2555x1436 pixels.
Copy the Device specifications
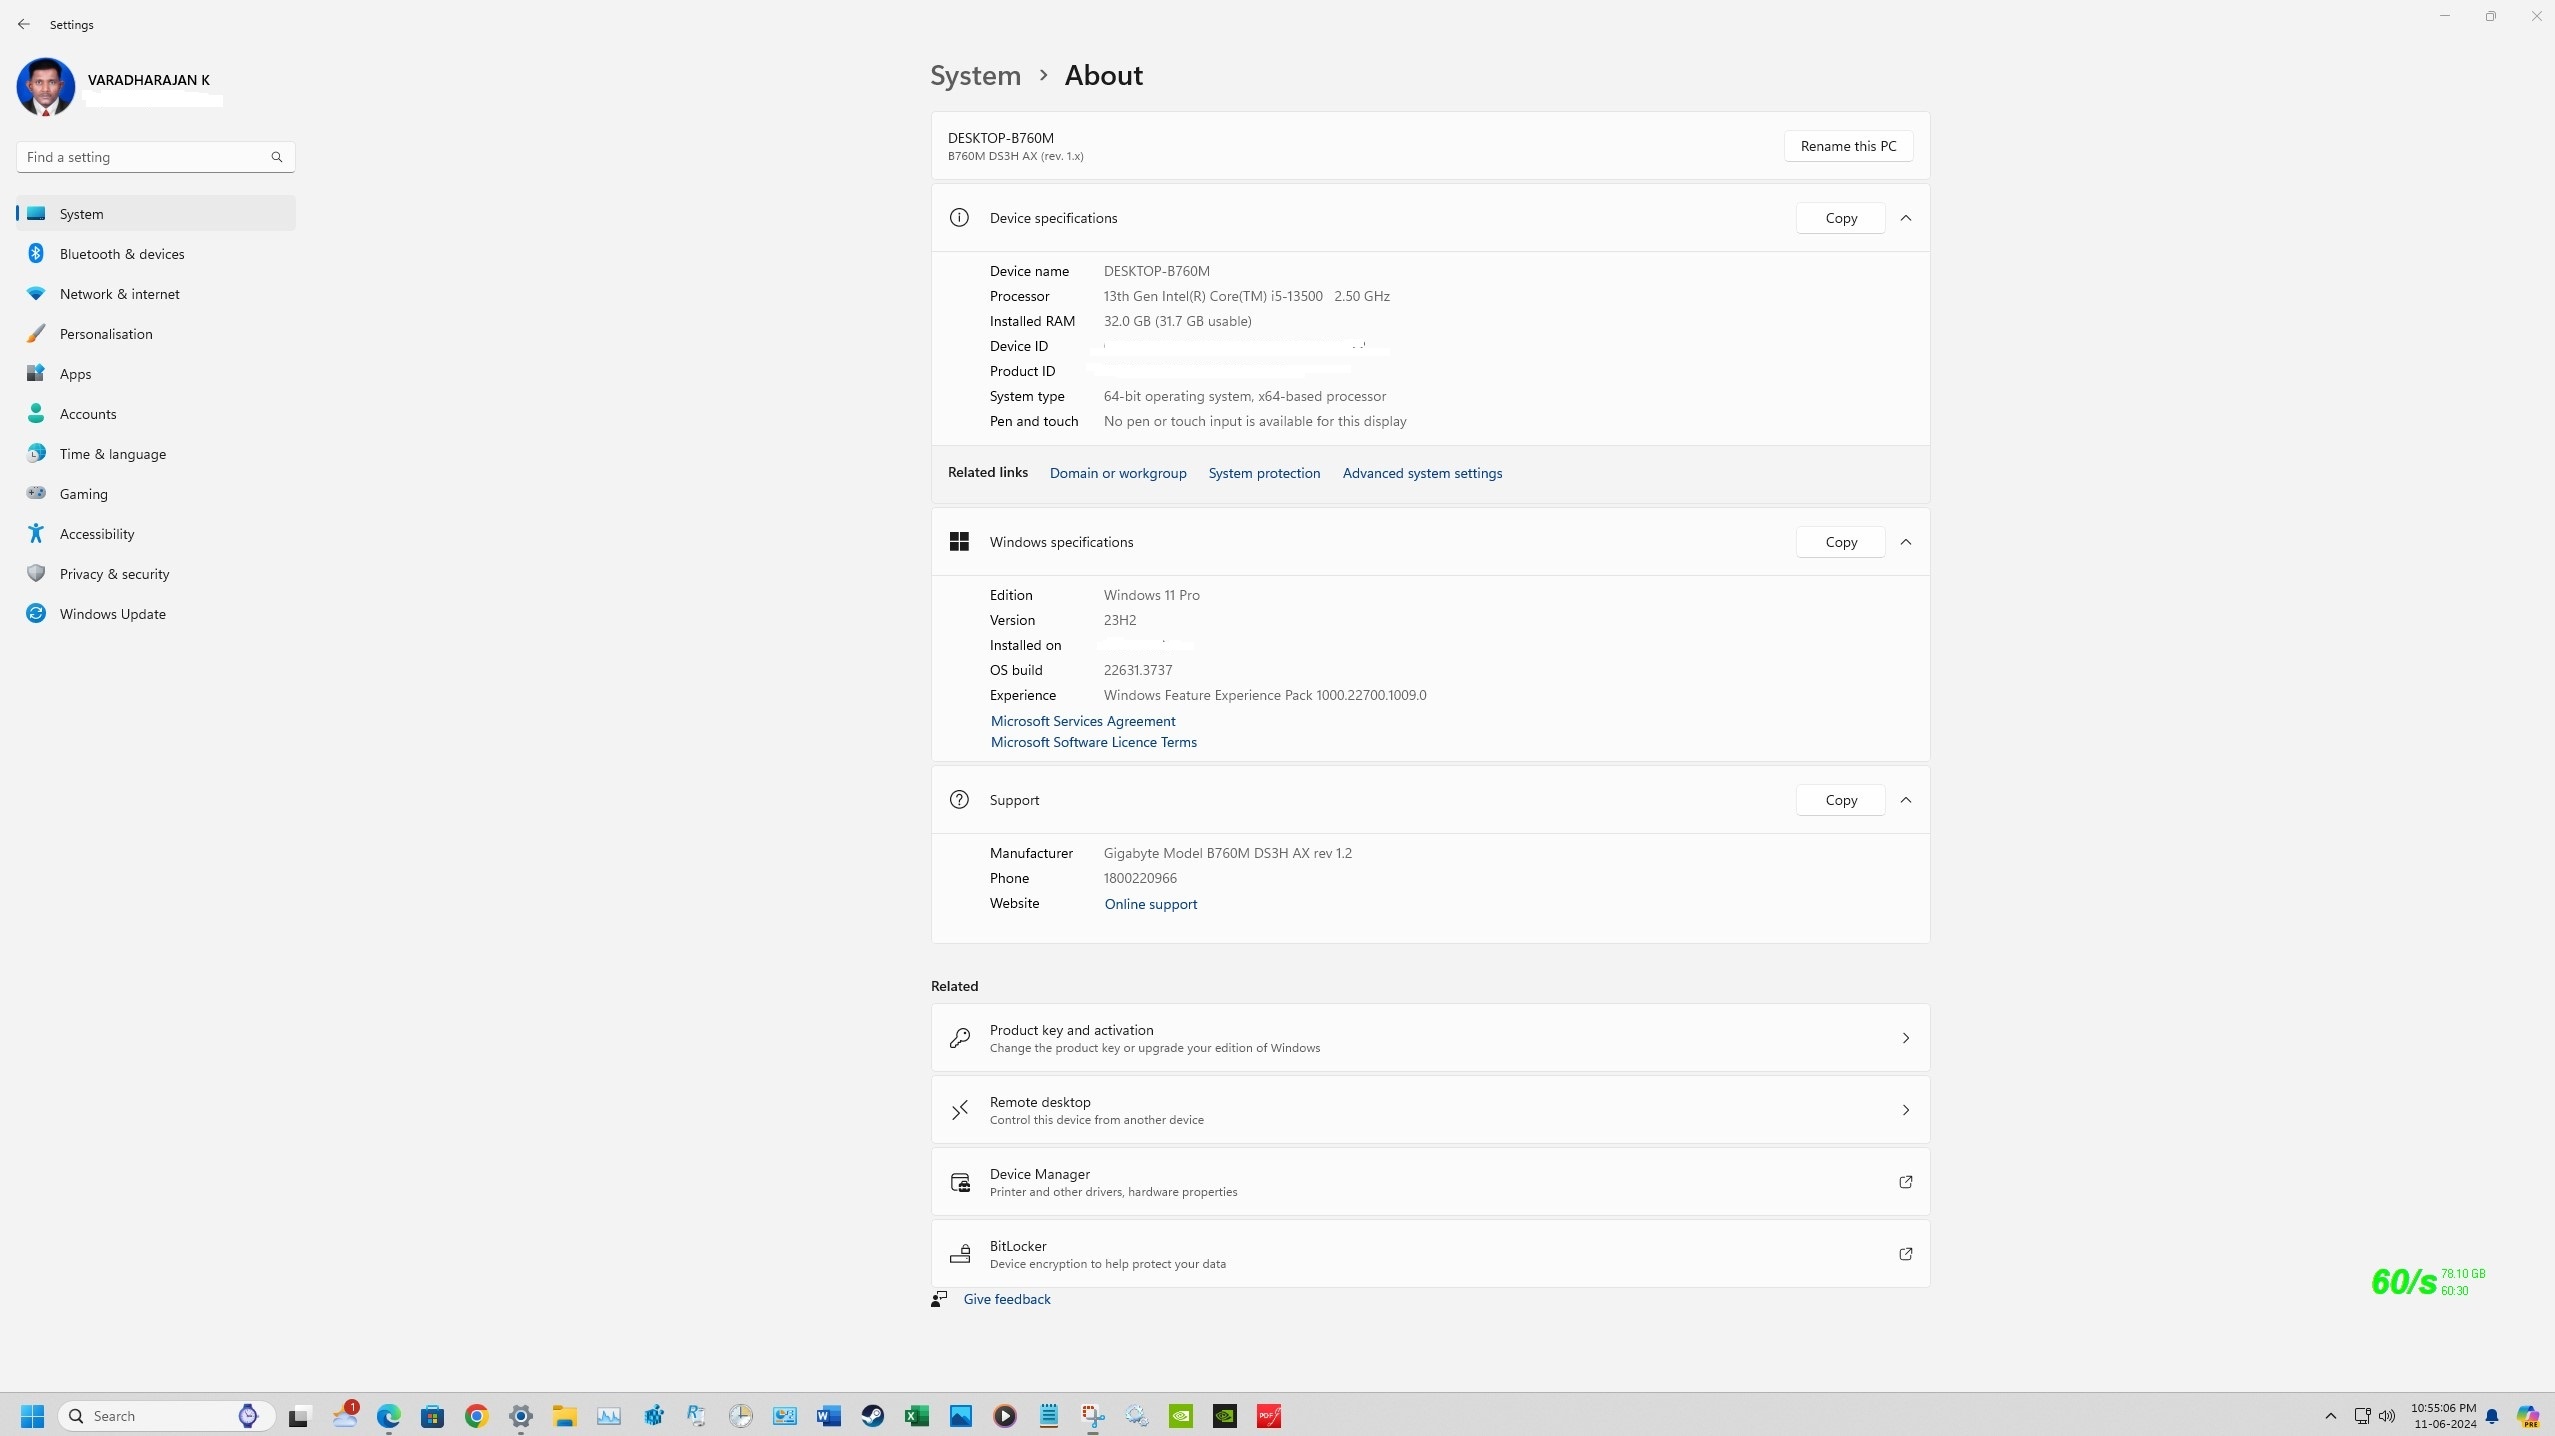(1840, 218)
